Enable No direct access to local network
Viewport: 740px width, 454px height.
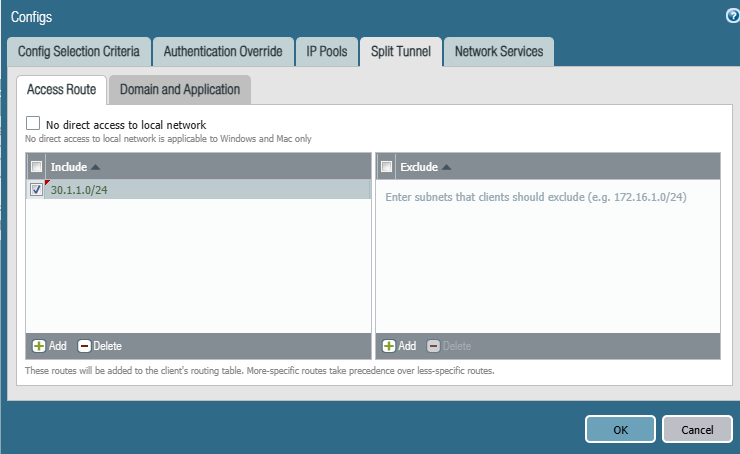33,123
